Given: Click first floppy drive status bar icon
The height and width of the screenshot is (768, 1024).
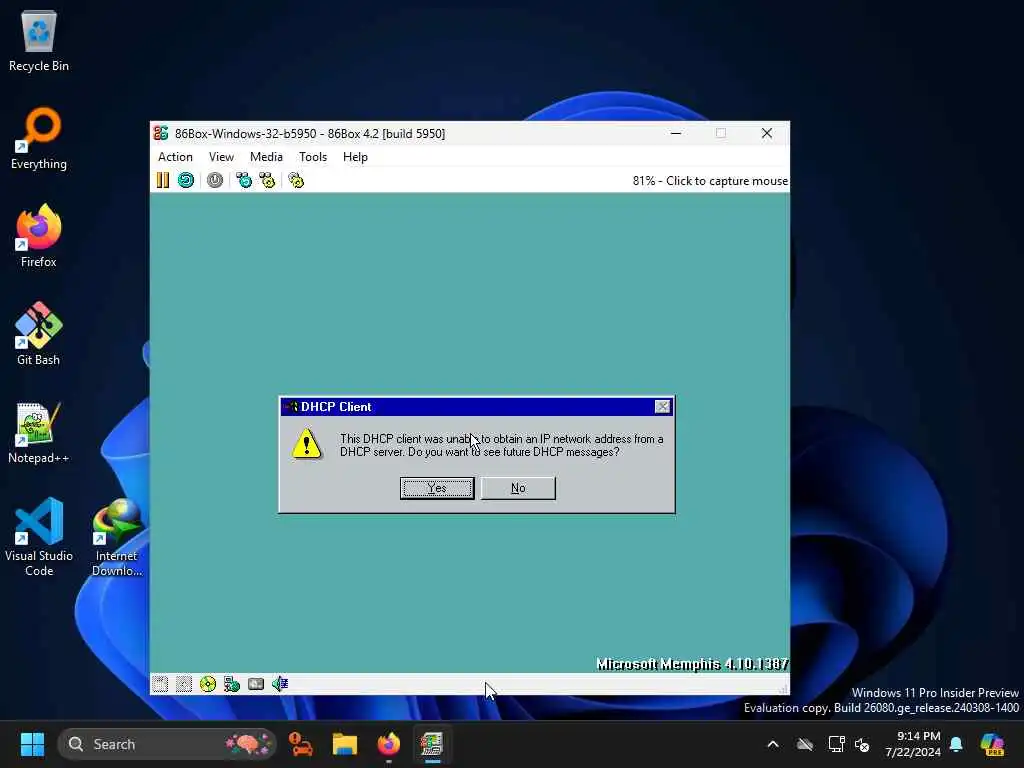Looking at the screenshot, I should click(x=160, y=684).
